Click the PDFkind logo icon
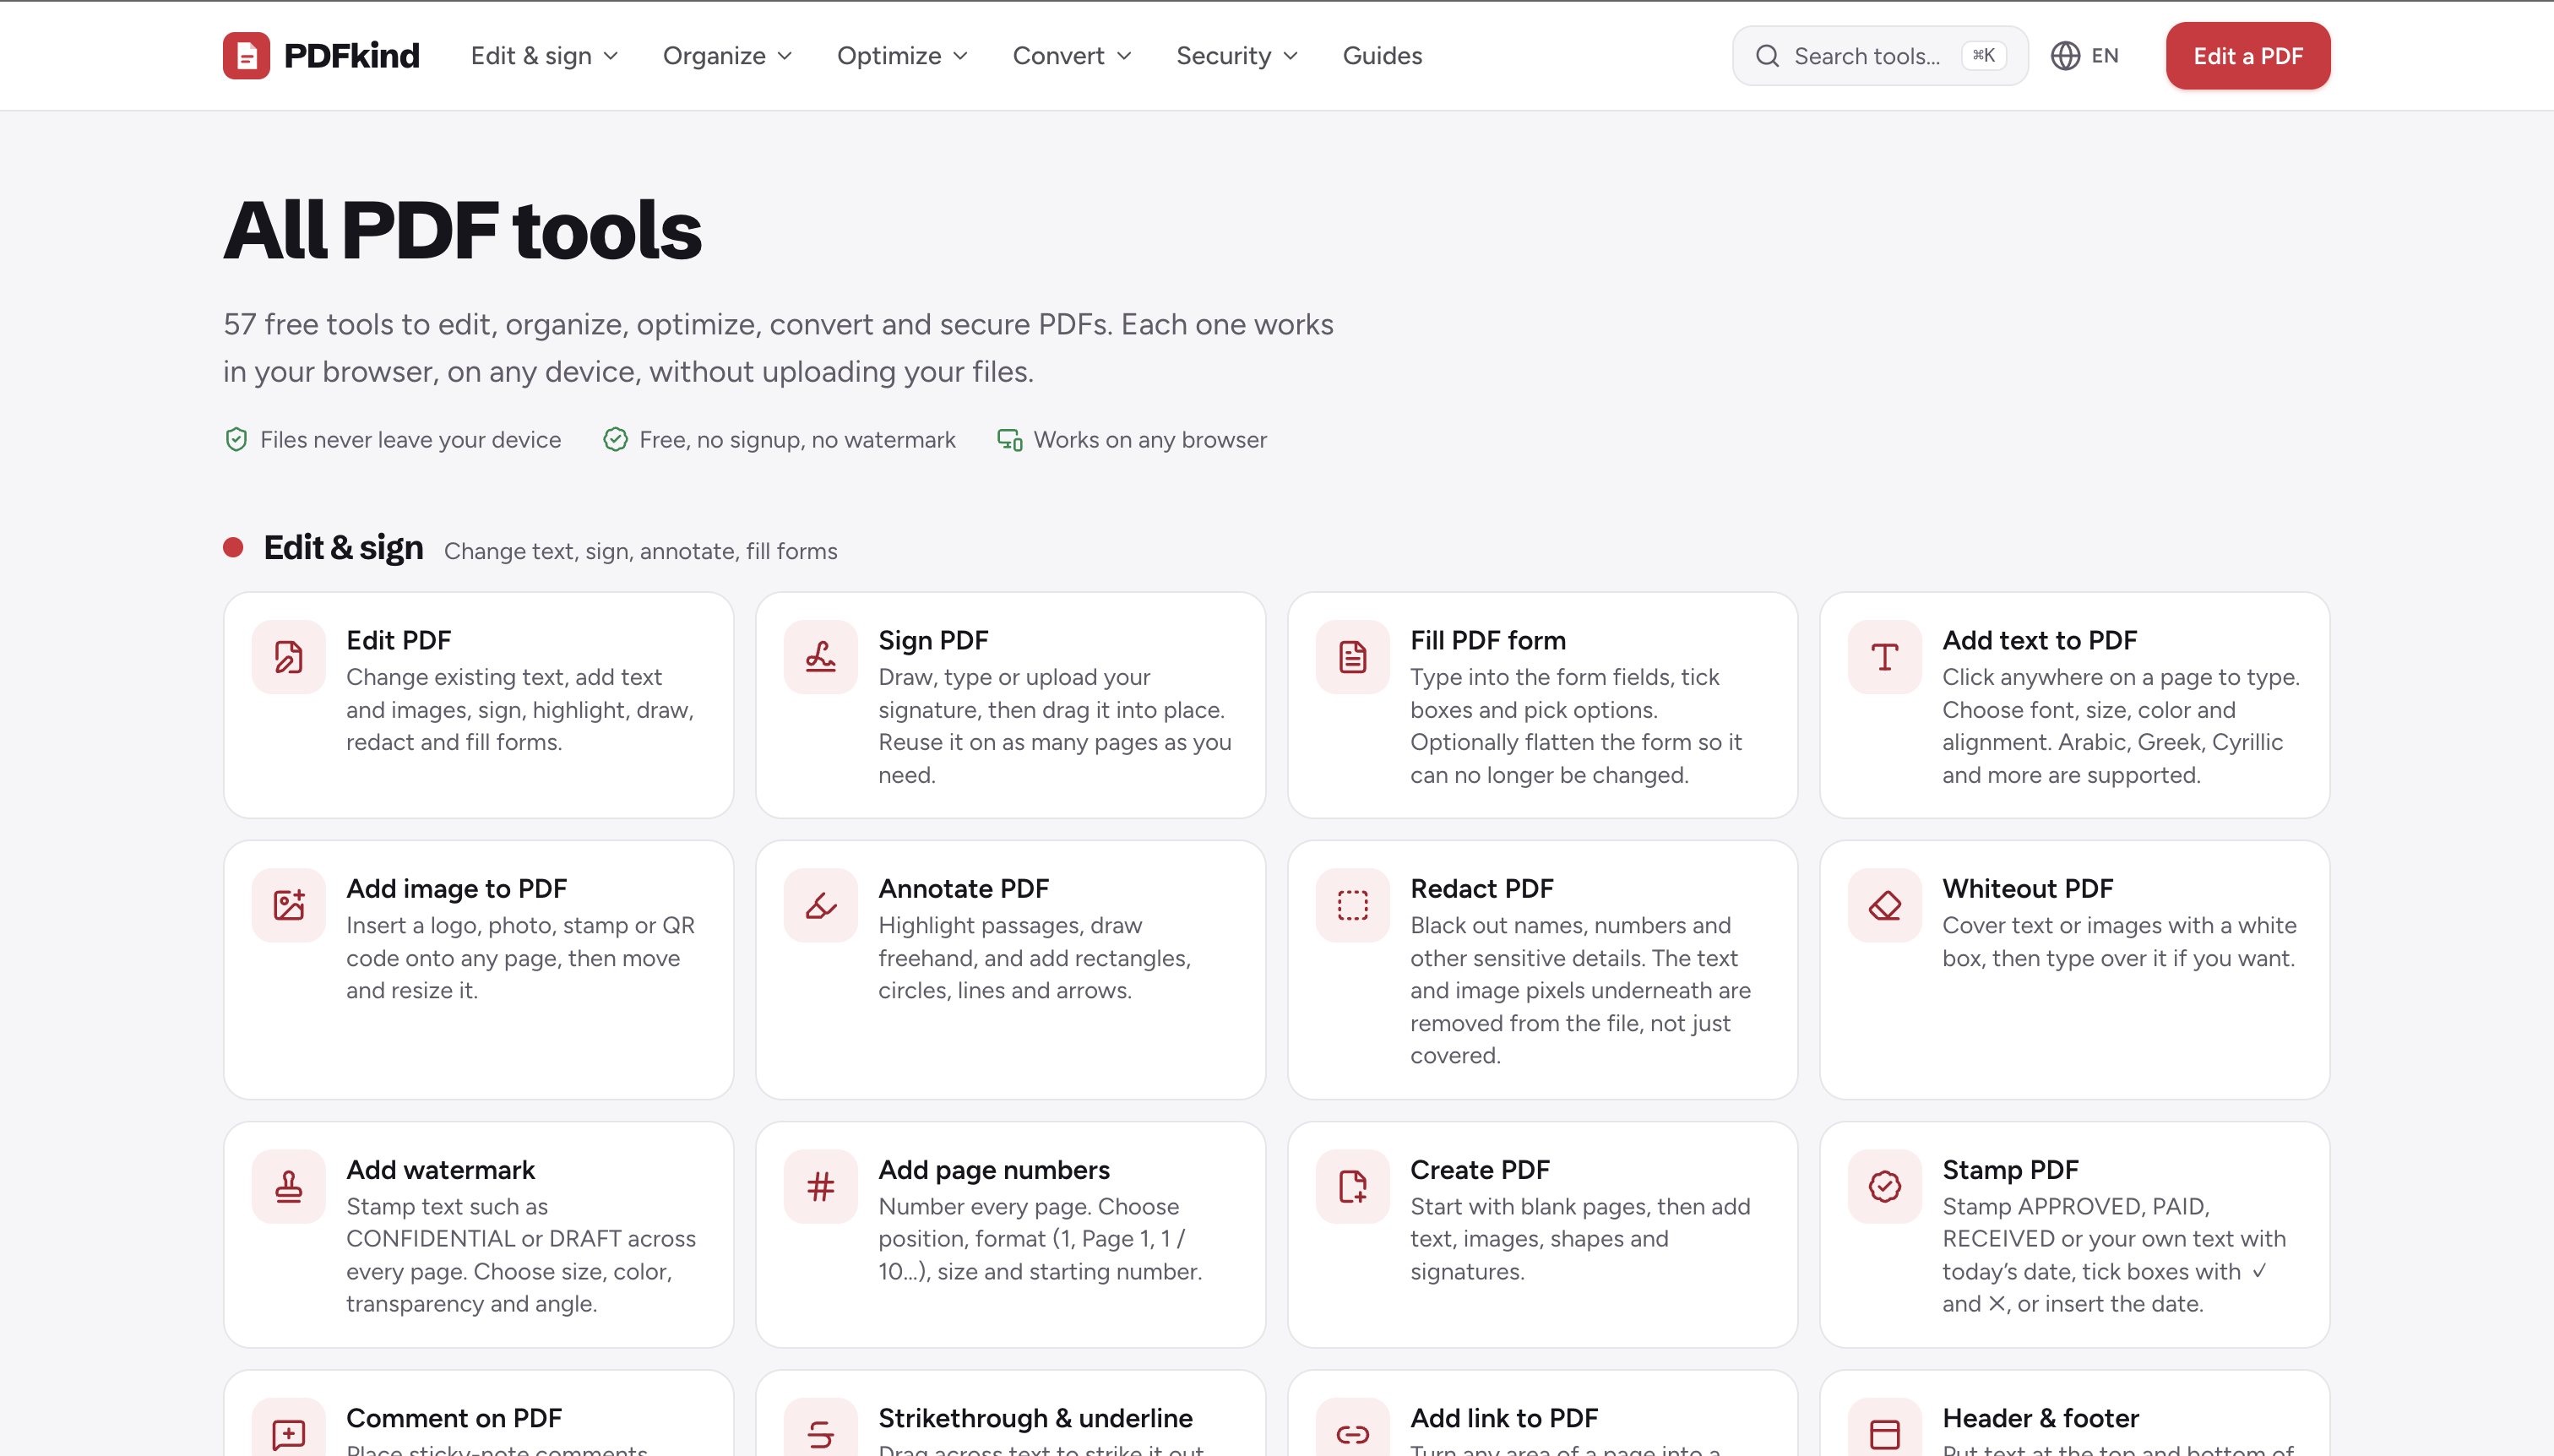 (x=246, y=56)
